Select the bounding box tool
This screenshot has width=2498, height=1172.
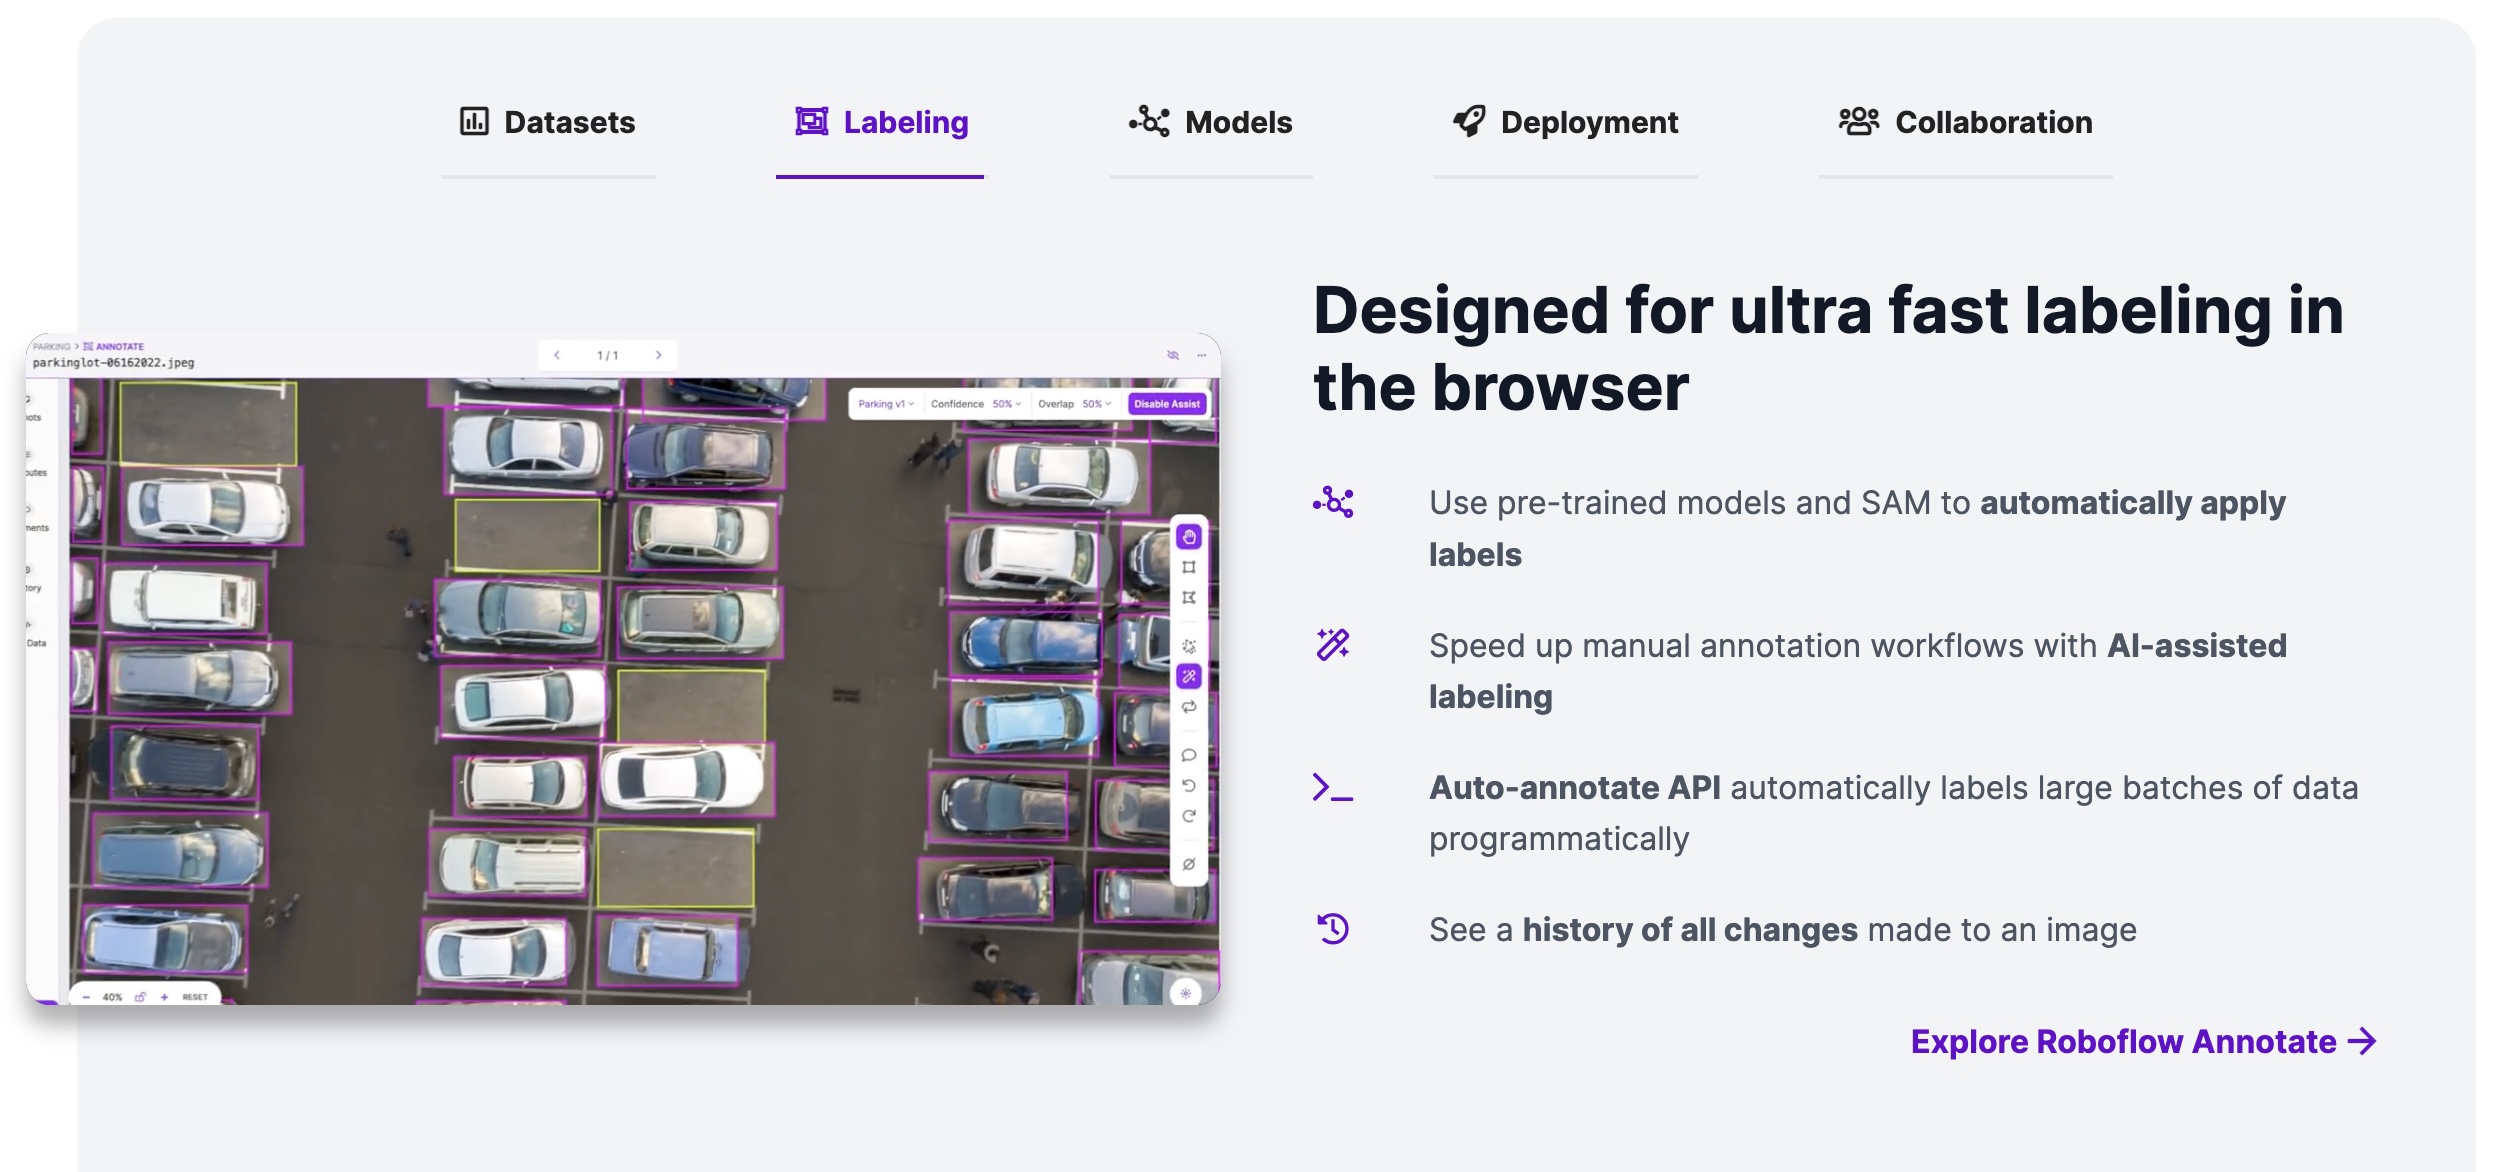[x=1188, y=567]
